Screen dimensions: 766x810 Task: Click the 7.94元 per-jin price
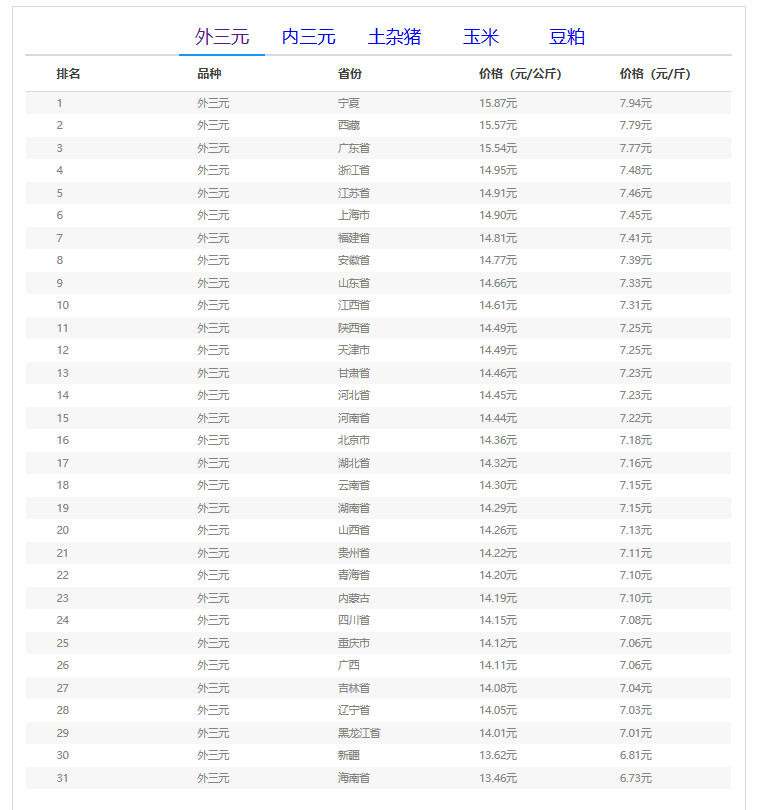tap(636, 103)
